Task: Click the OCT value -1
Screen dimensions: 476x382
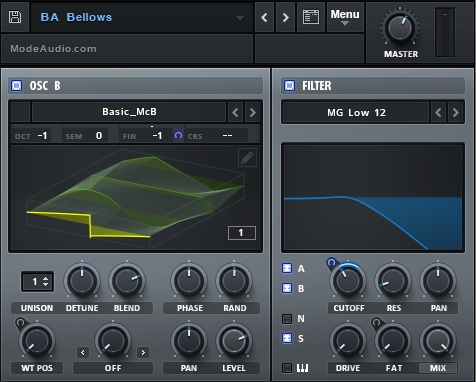Action: pos(43,136)
